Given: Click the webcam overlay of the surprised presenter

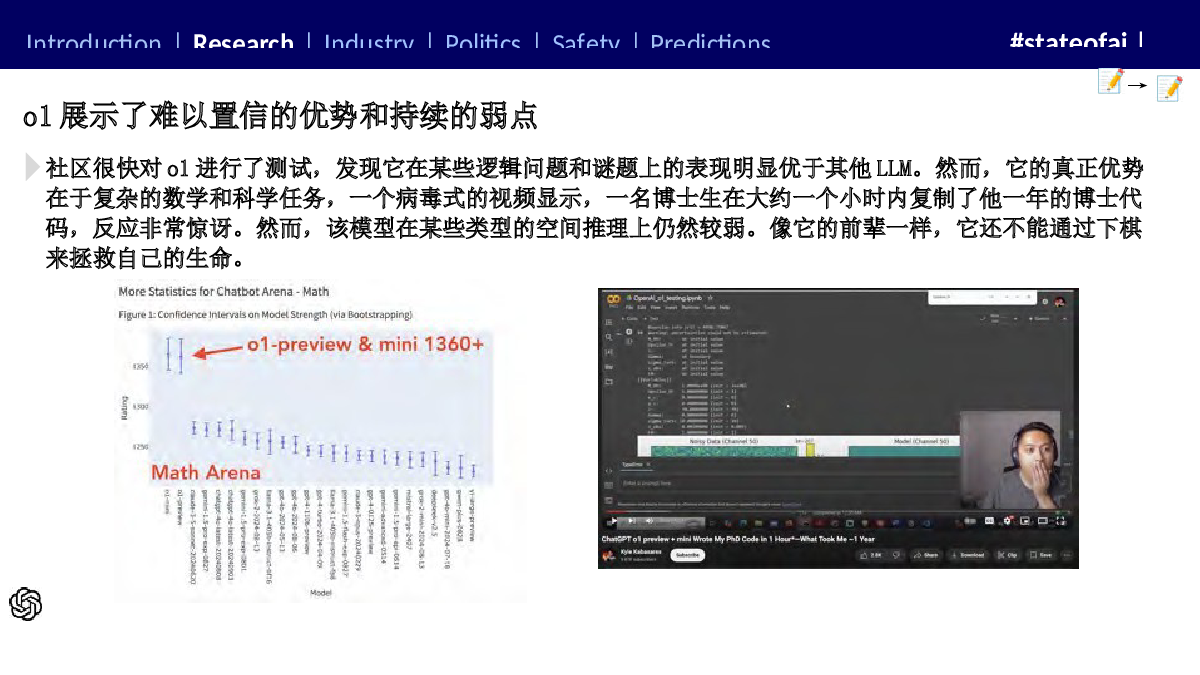Looking at the screenshot, I should (1010, 459).
